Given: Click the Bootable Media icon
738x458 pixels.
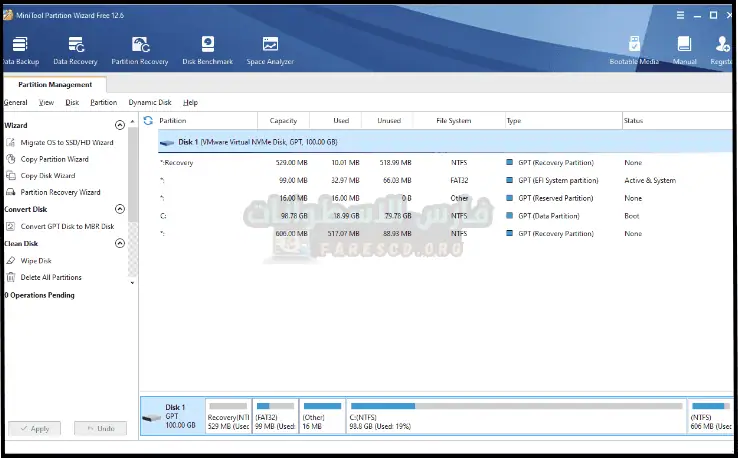Looking at the screenshot, I should [x=635, y=50].
